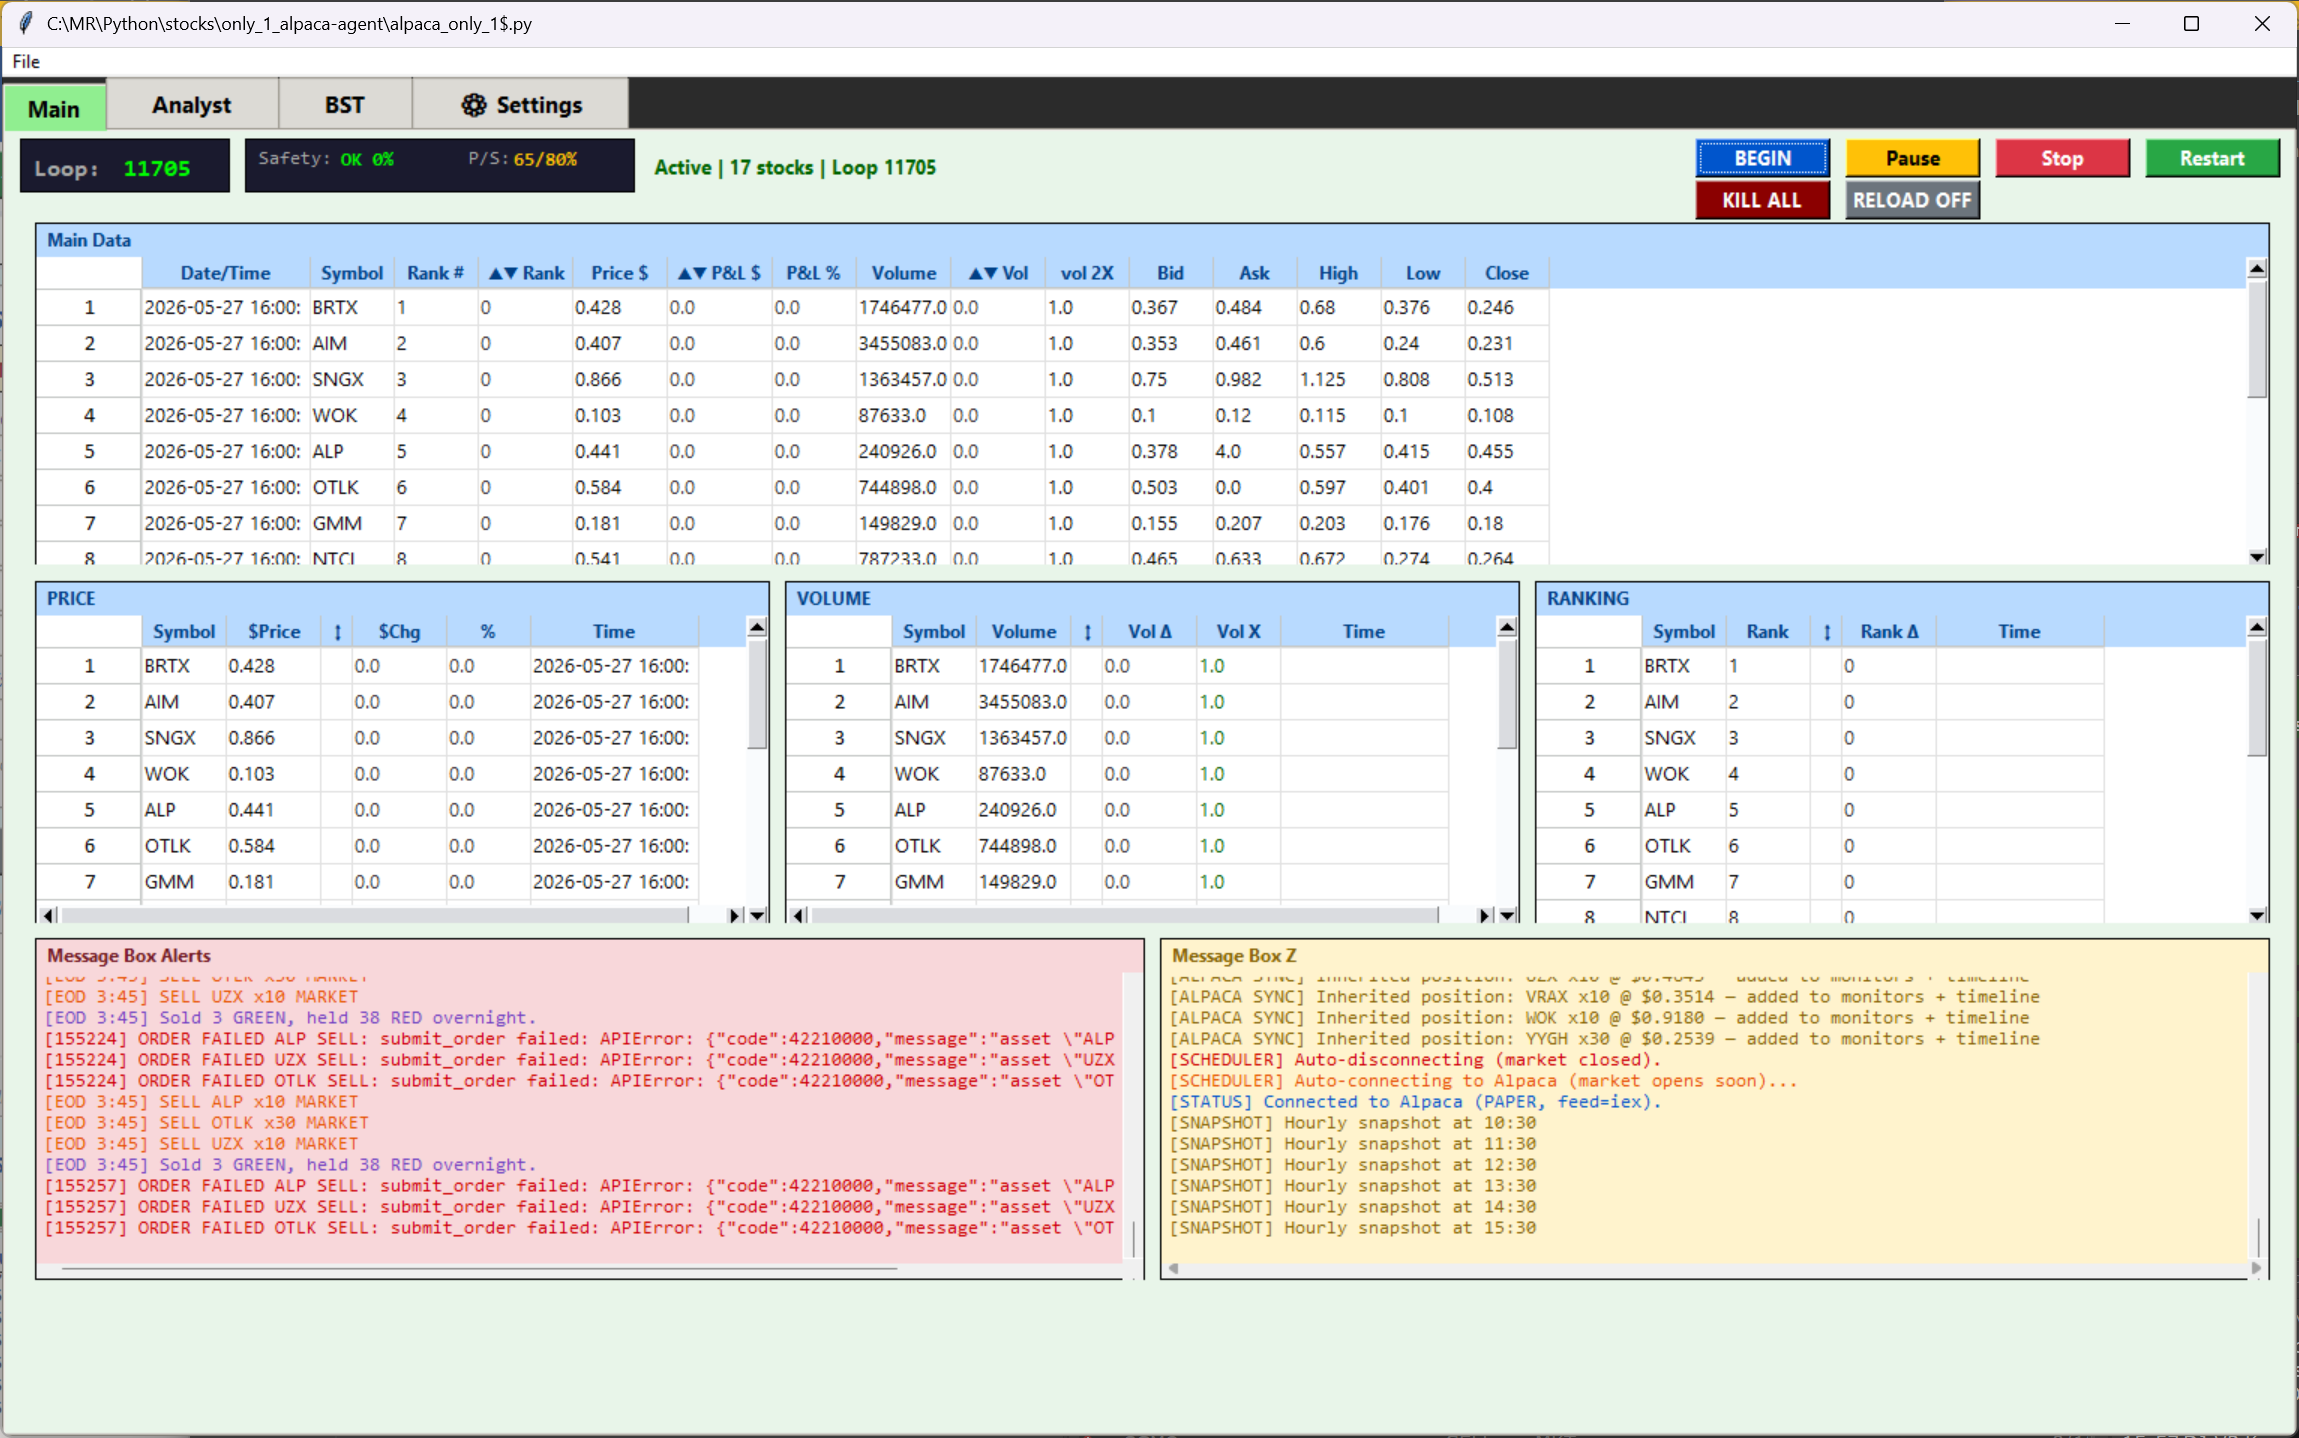The width and height of the screenshot is (2299, 1438).
Task: Sort VOLUME panel by Vol X column
Action: tap(1238, 631)
